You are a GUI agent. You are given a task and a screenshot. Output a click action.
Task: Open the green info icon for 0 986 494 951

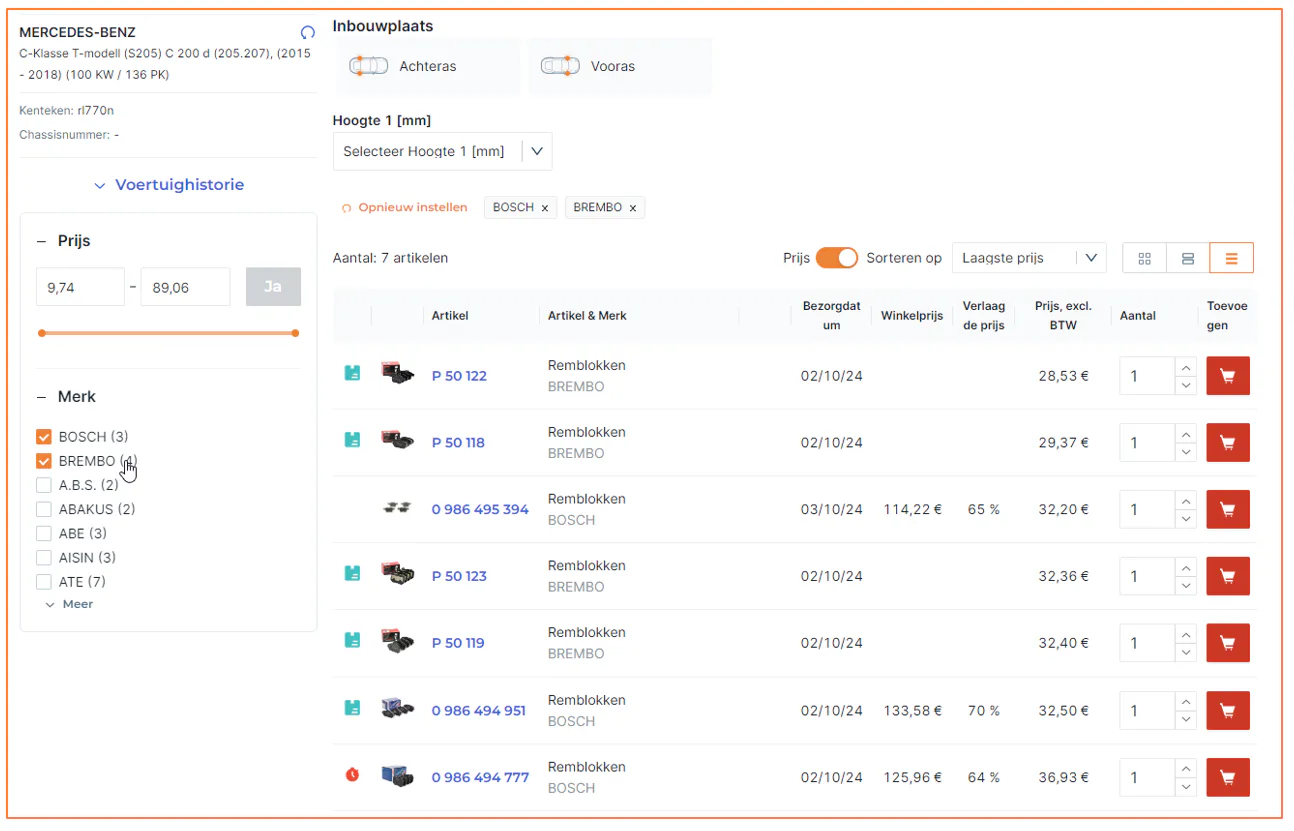click(x=352, y=708)
